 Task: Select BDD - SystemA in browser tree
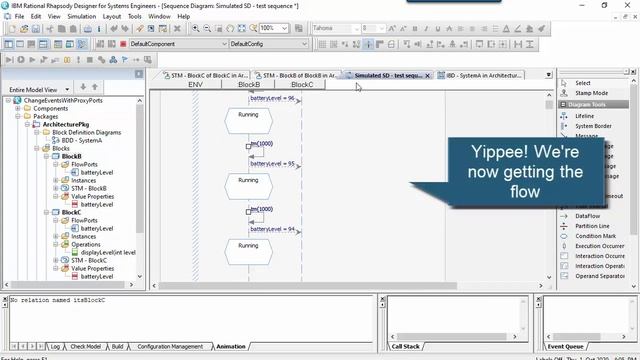82,140
